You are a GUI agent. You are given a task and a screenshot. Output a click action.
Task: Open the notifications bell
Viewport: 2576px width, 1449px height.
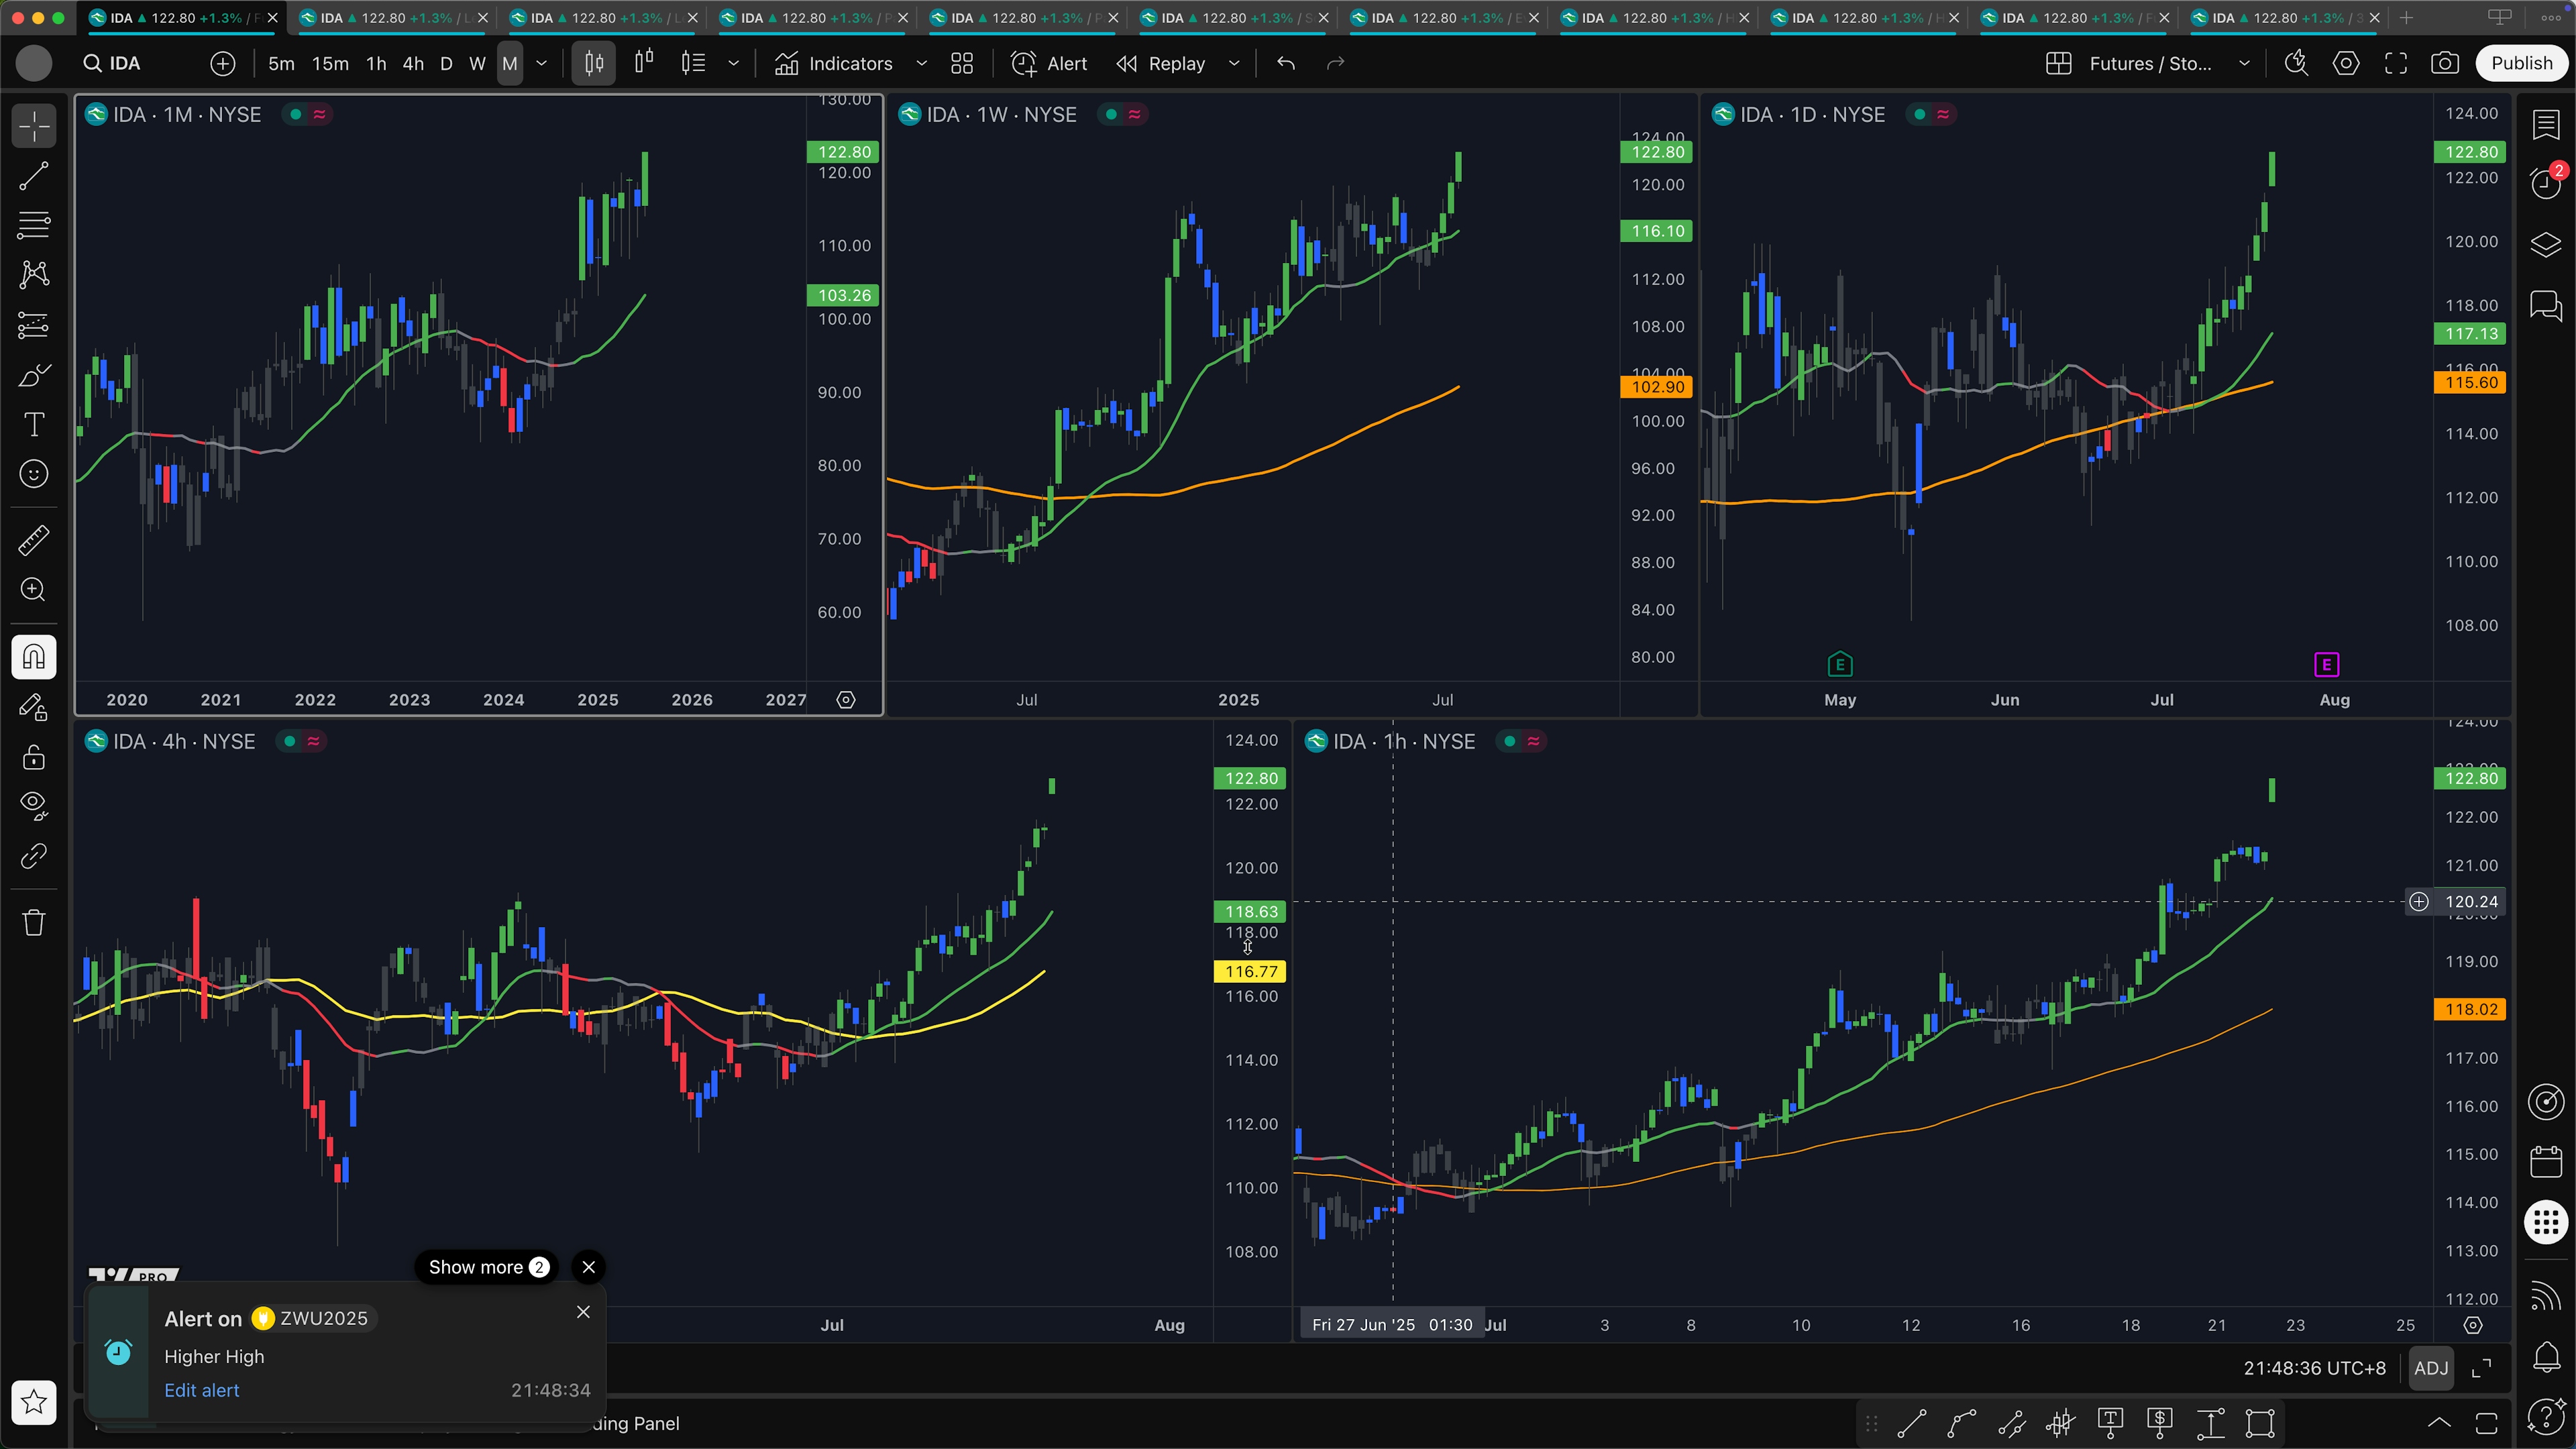[2546, 1357]
